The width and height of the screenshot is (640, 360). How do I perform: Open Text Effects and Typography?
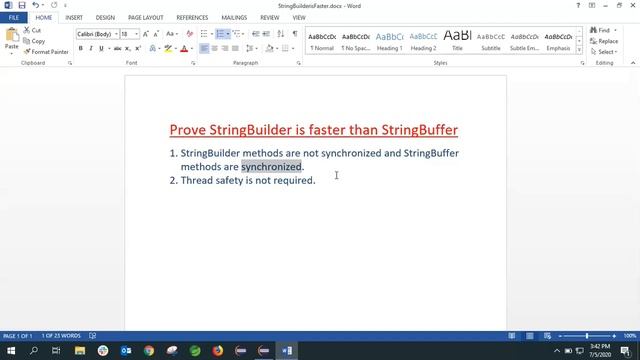tap(153, 49)
